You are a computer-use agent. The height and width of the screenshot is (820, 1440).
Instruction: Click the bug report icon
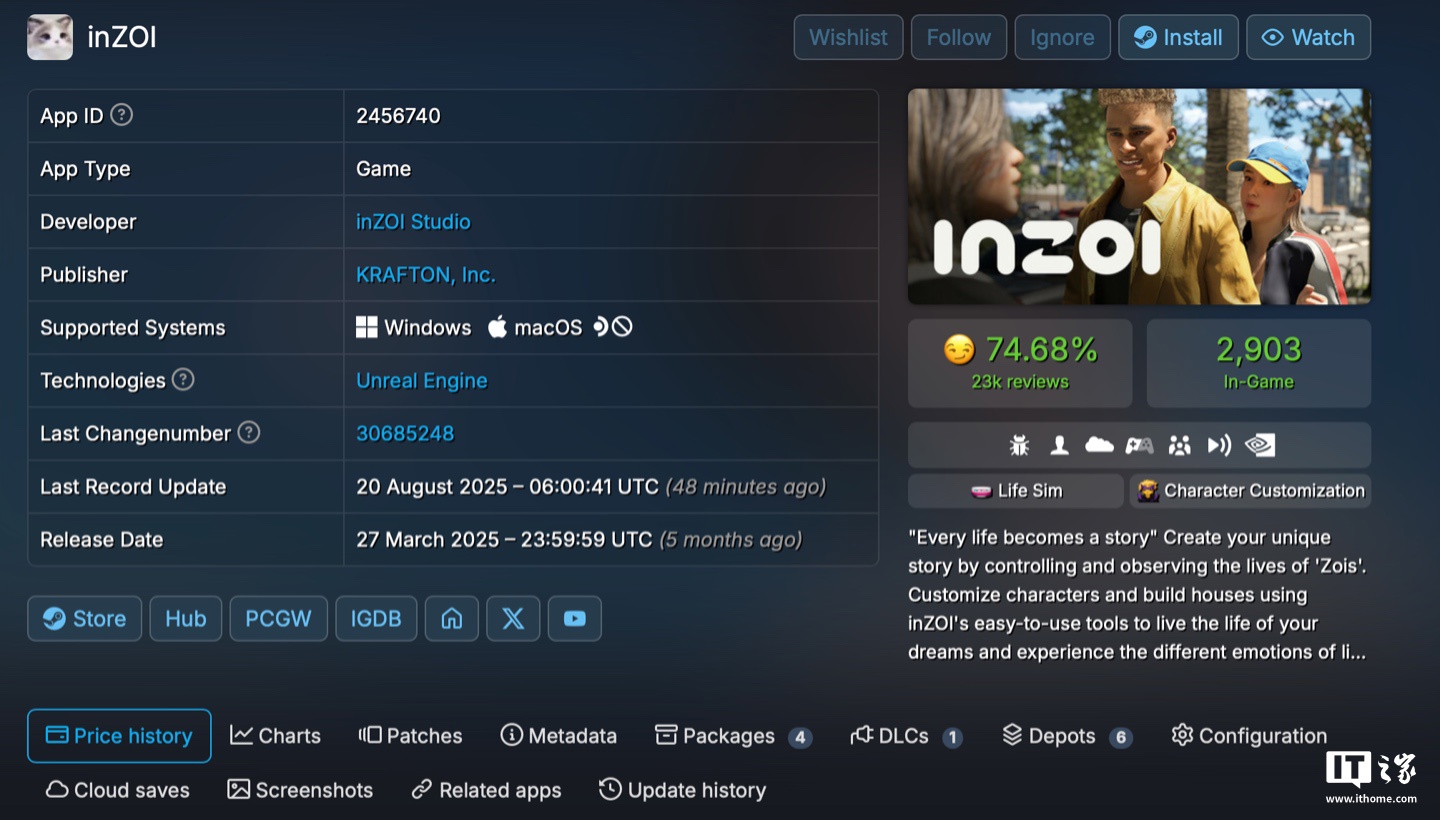pos(1019,445)
